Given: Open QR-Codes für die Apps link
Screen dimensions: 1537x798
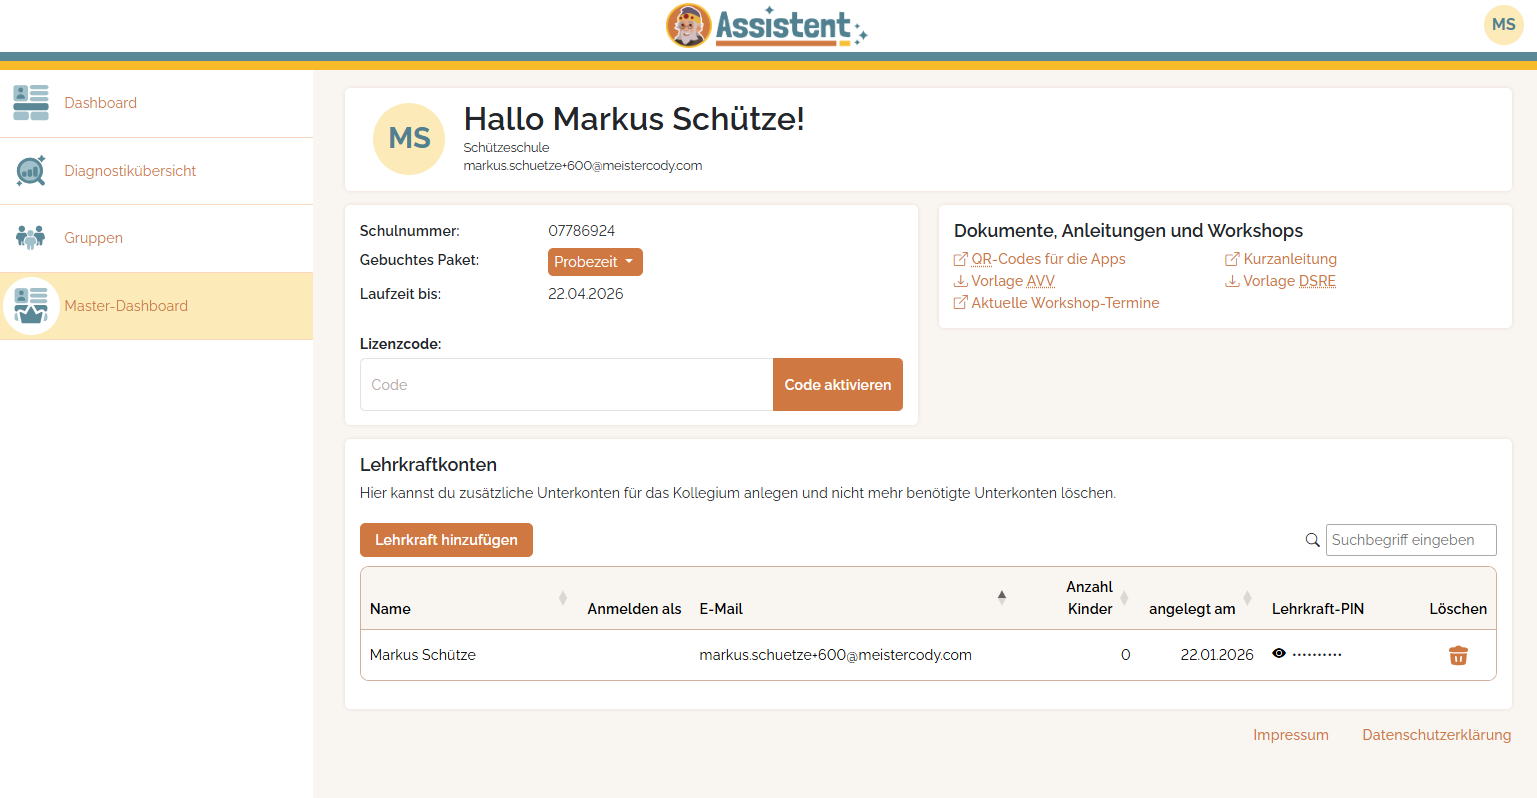Looking at the screenshot, I should click(1047, 259).
